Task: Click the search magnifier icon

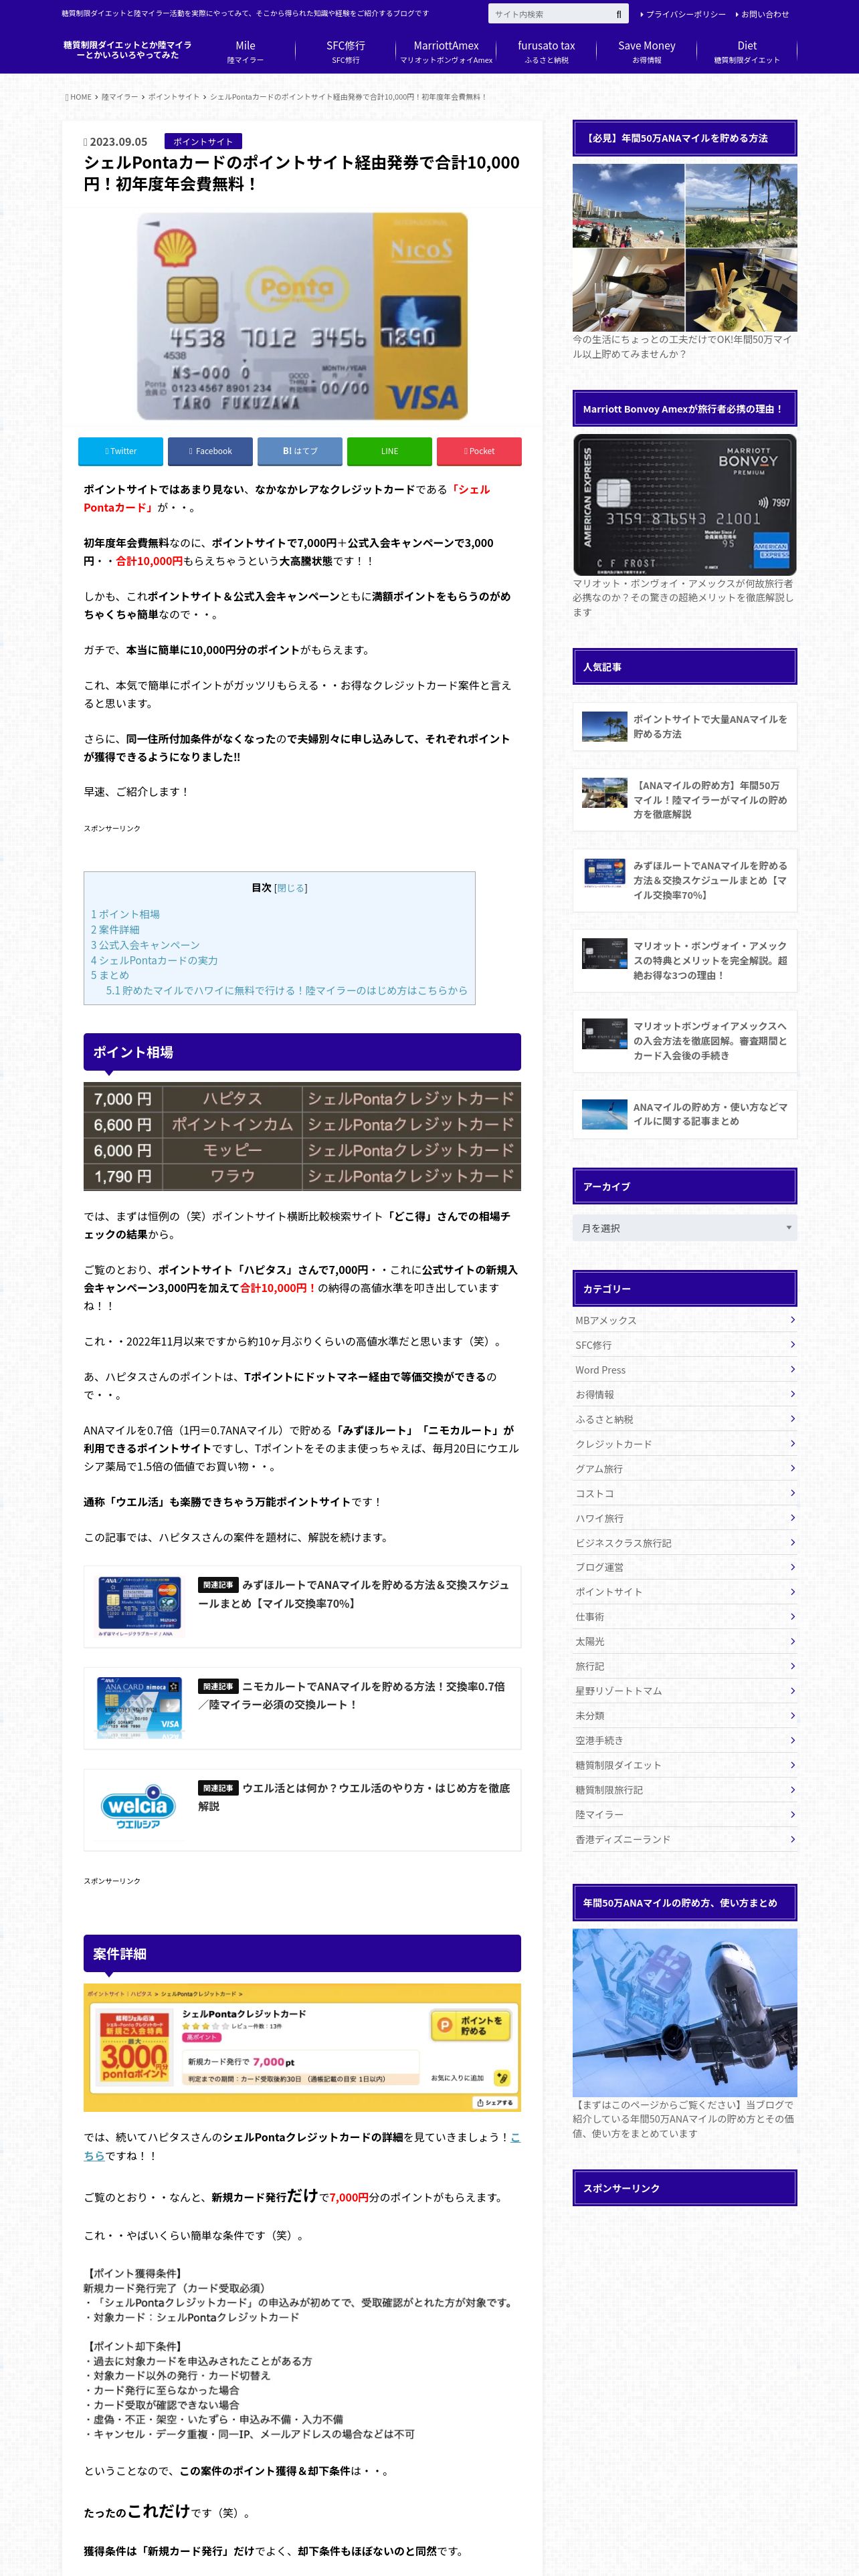Action: pos(618,14)
